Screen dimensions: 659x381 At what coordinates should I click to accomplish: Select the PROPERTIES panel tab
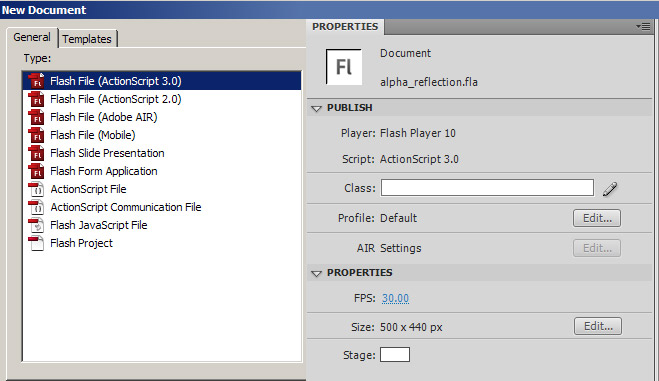(x=345, y=26)
